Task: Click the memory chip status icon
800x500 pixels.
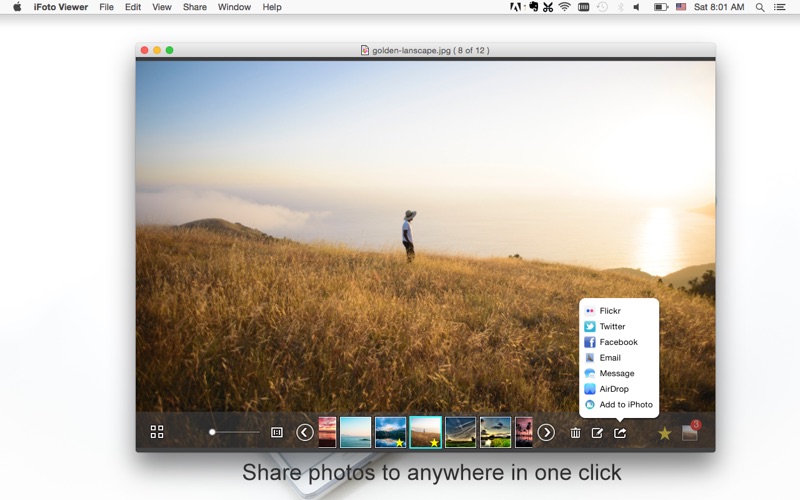Action: pos(584,7)
